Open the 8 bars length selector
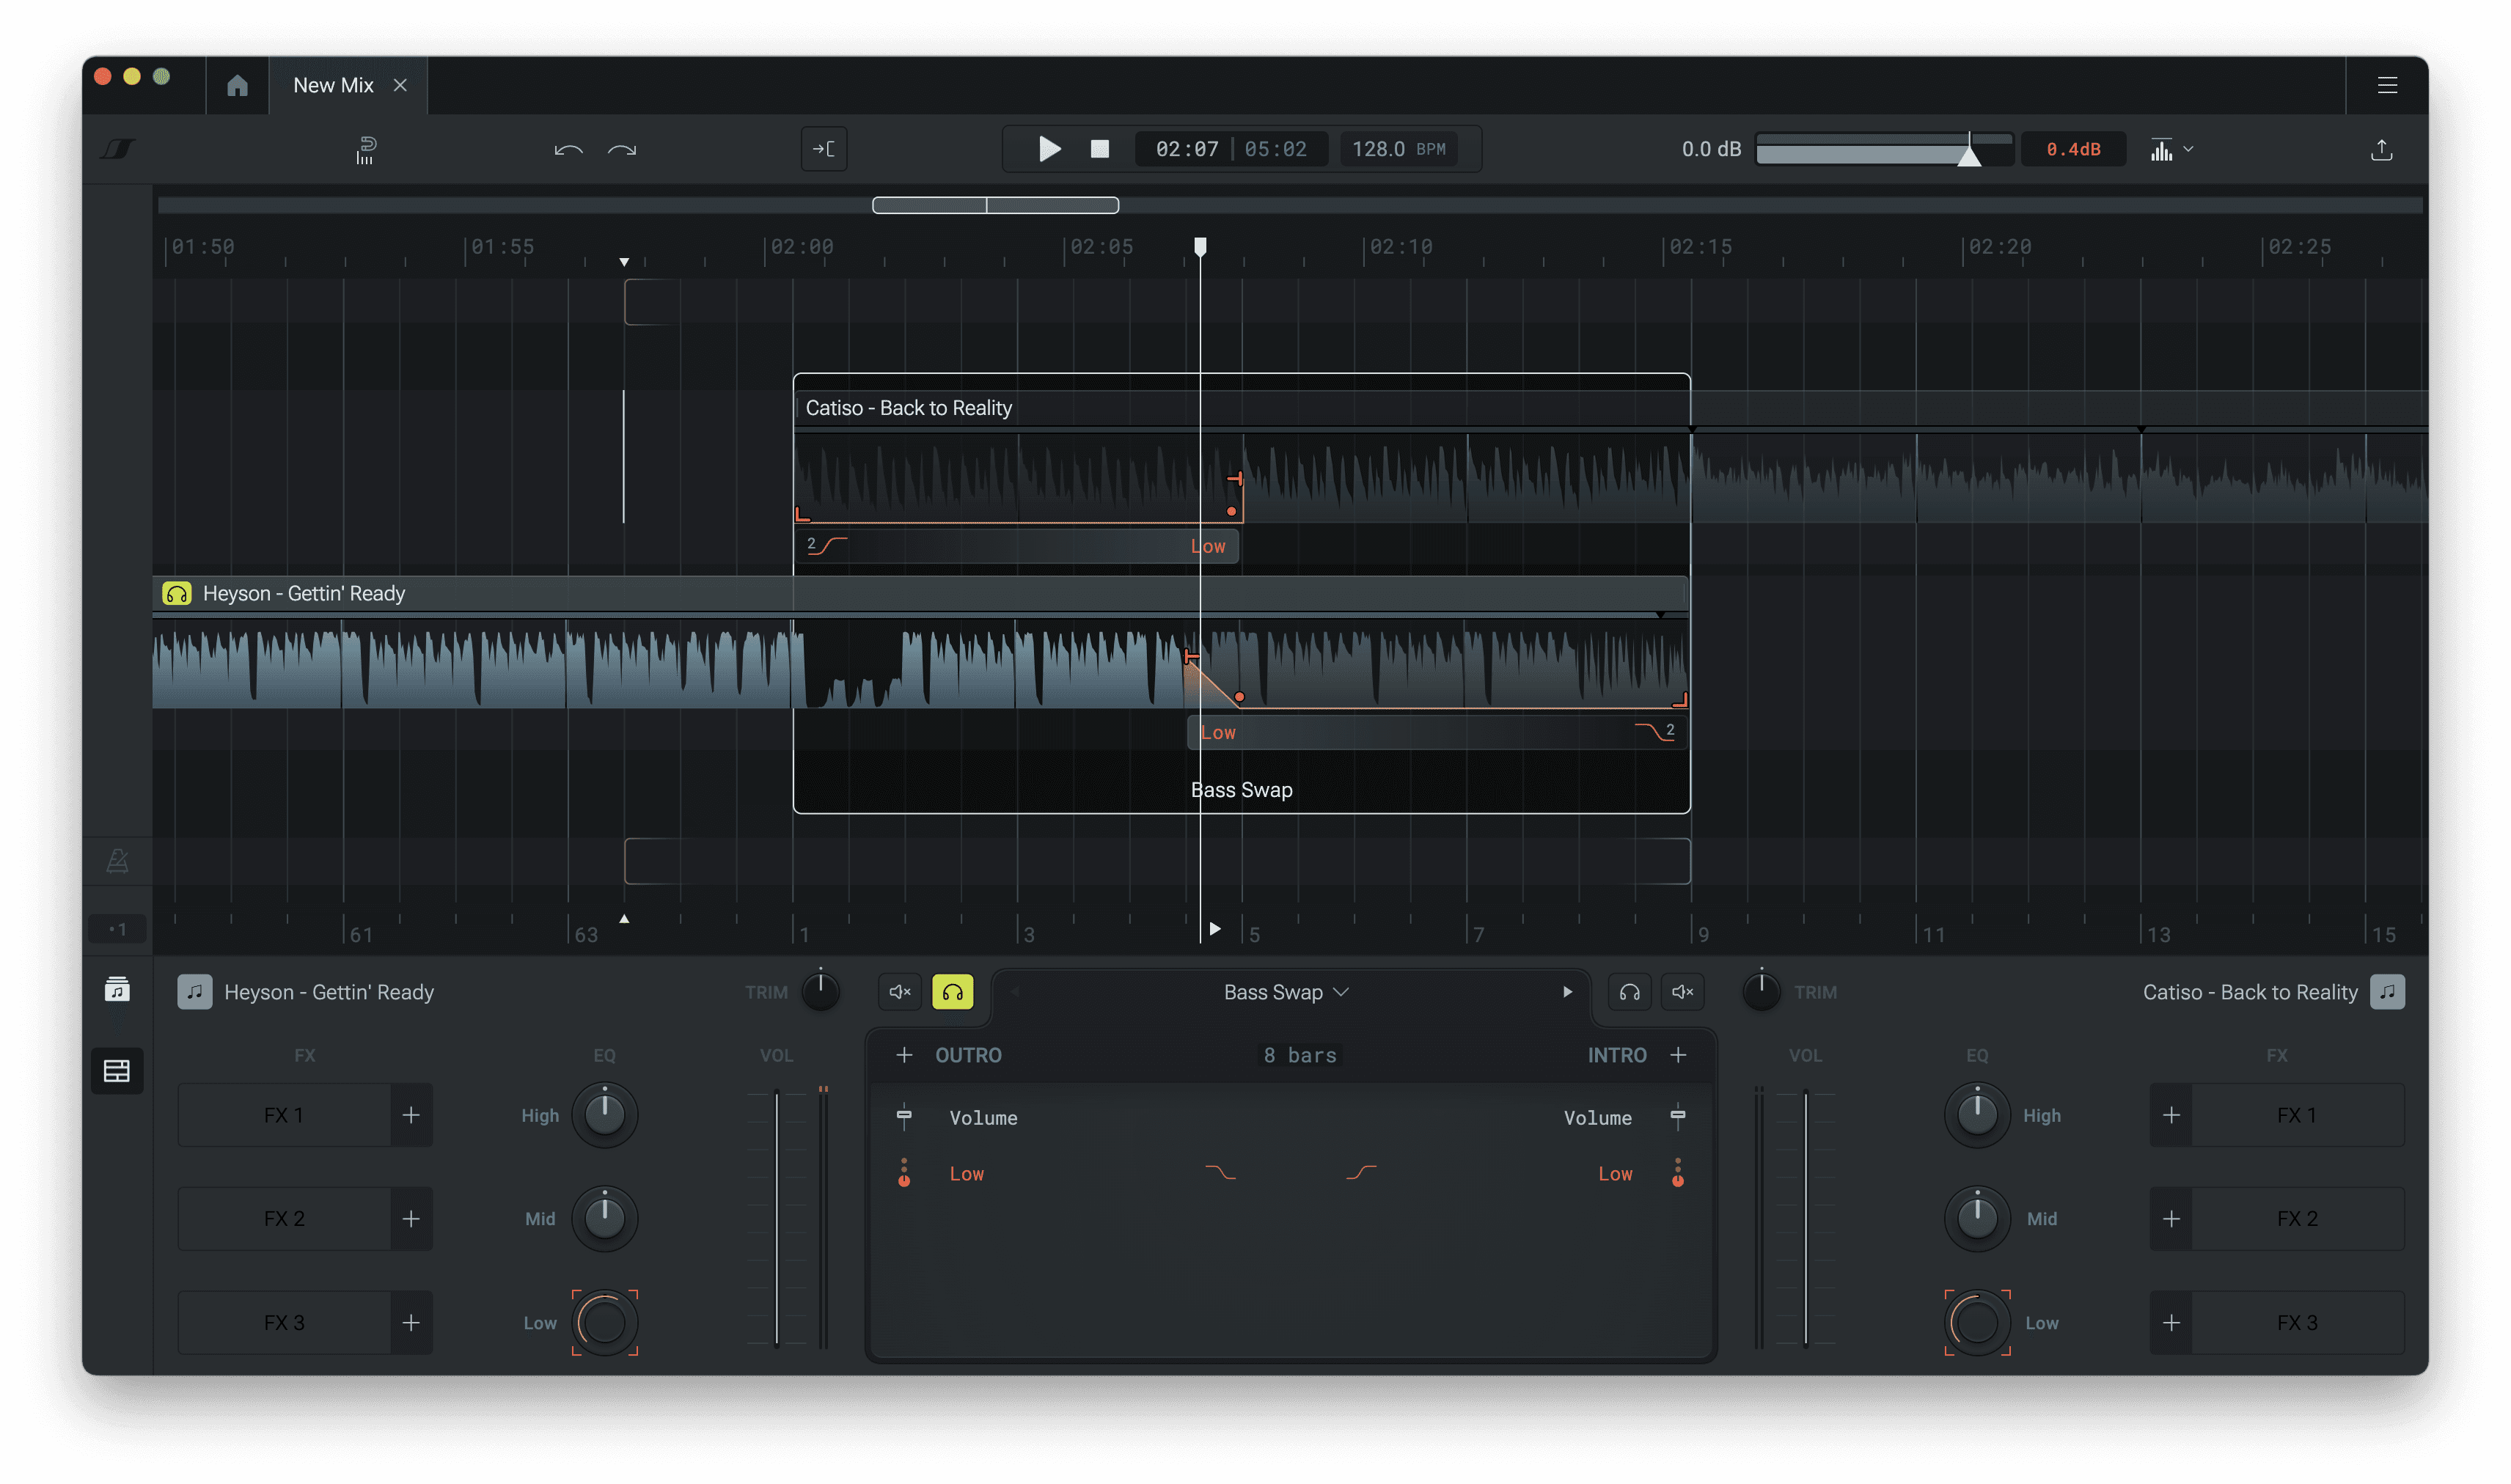This screenshot has width=2511, height=1484. click(1299, 1055)
